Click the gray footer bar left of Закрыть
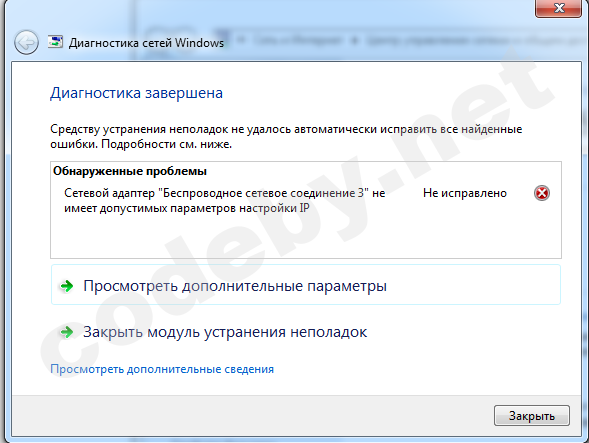The height and width of the screenshot is (443, 589). tap(252, 416)
